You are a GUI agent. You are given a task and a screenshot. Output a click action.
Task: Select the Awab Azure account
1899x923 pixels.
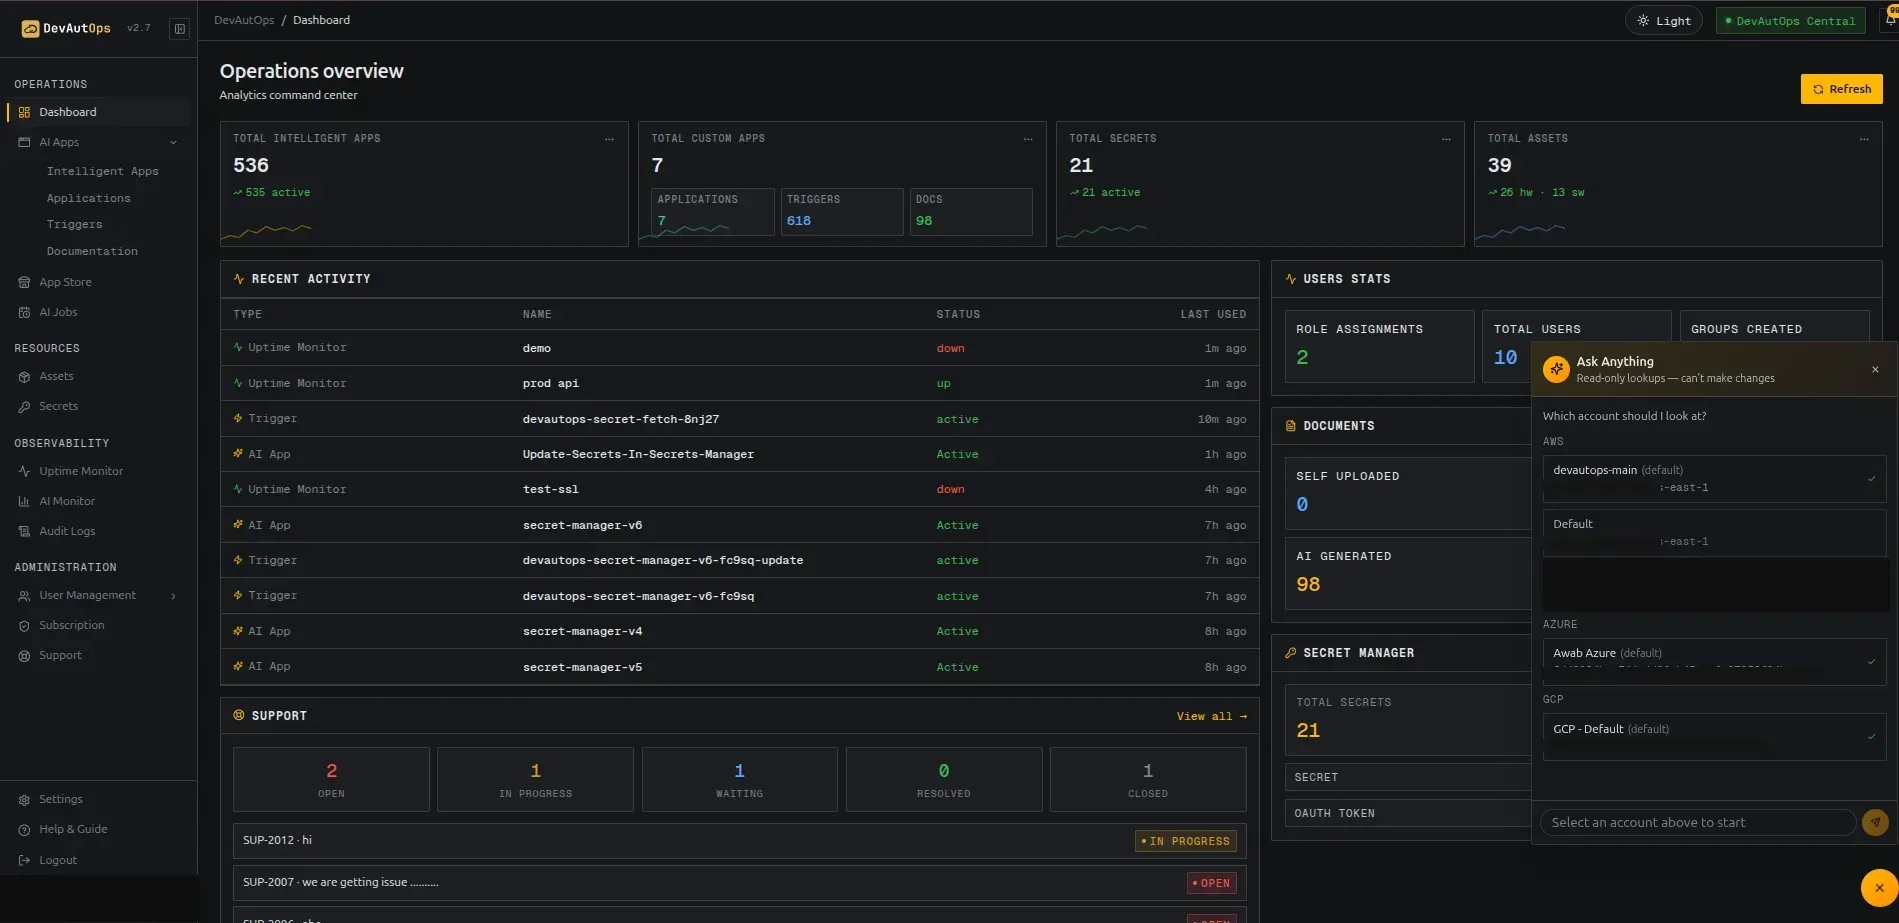pos(1714,661)
